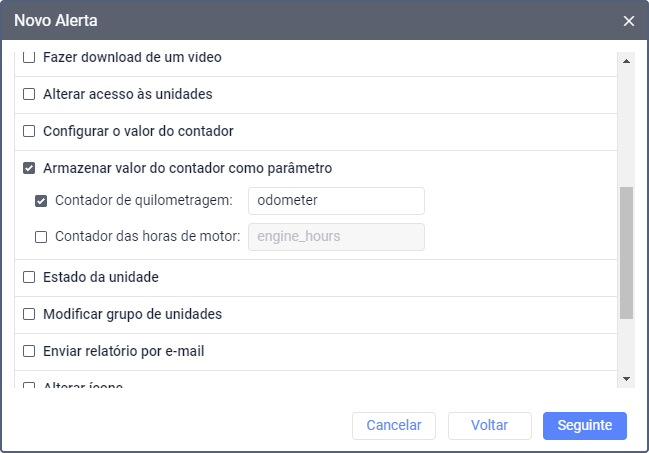Click the scrollbar up arrow
The width and height of the screenshot is (649, 453).
[x=627, y=59]
